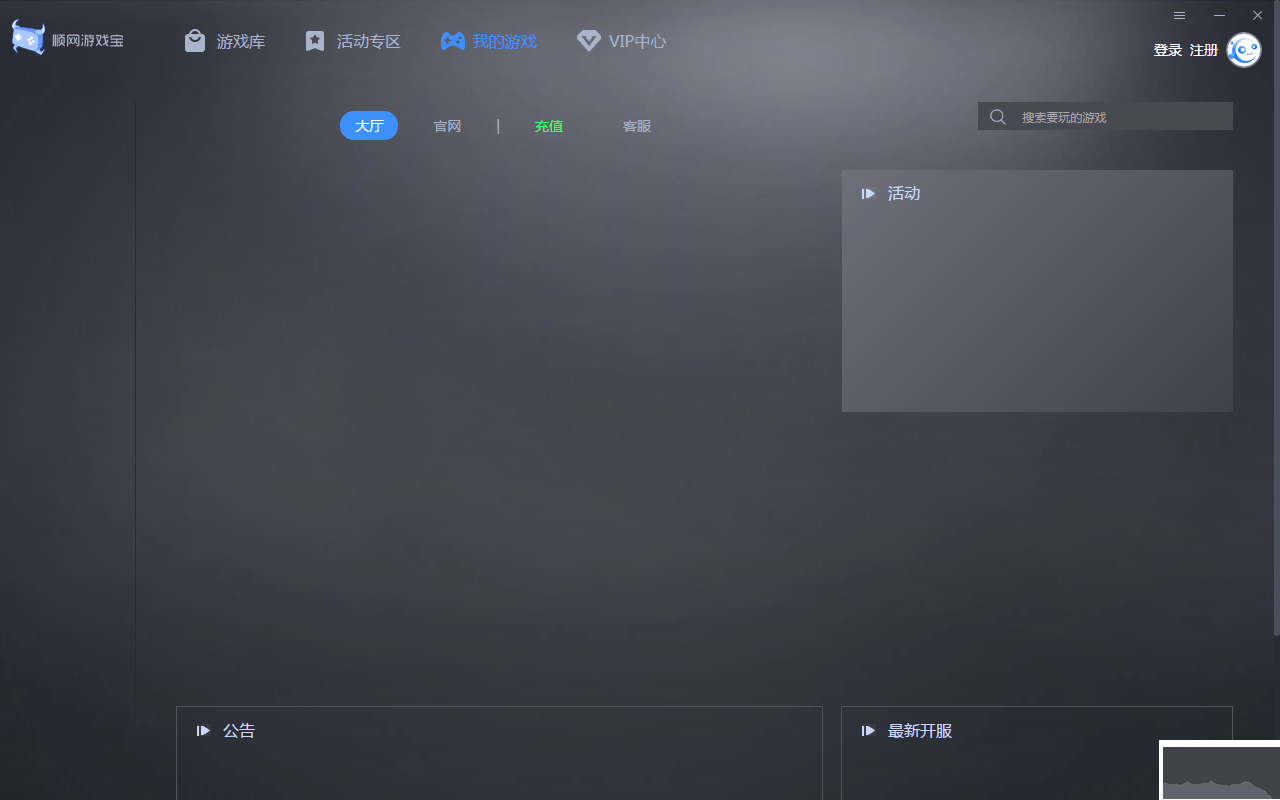1280x800 pixels.
Task: Select the highlighted 大厅 lobby tab
Action: pos(368,125)
